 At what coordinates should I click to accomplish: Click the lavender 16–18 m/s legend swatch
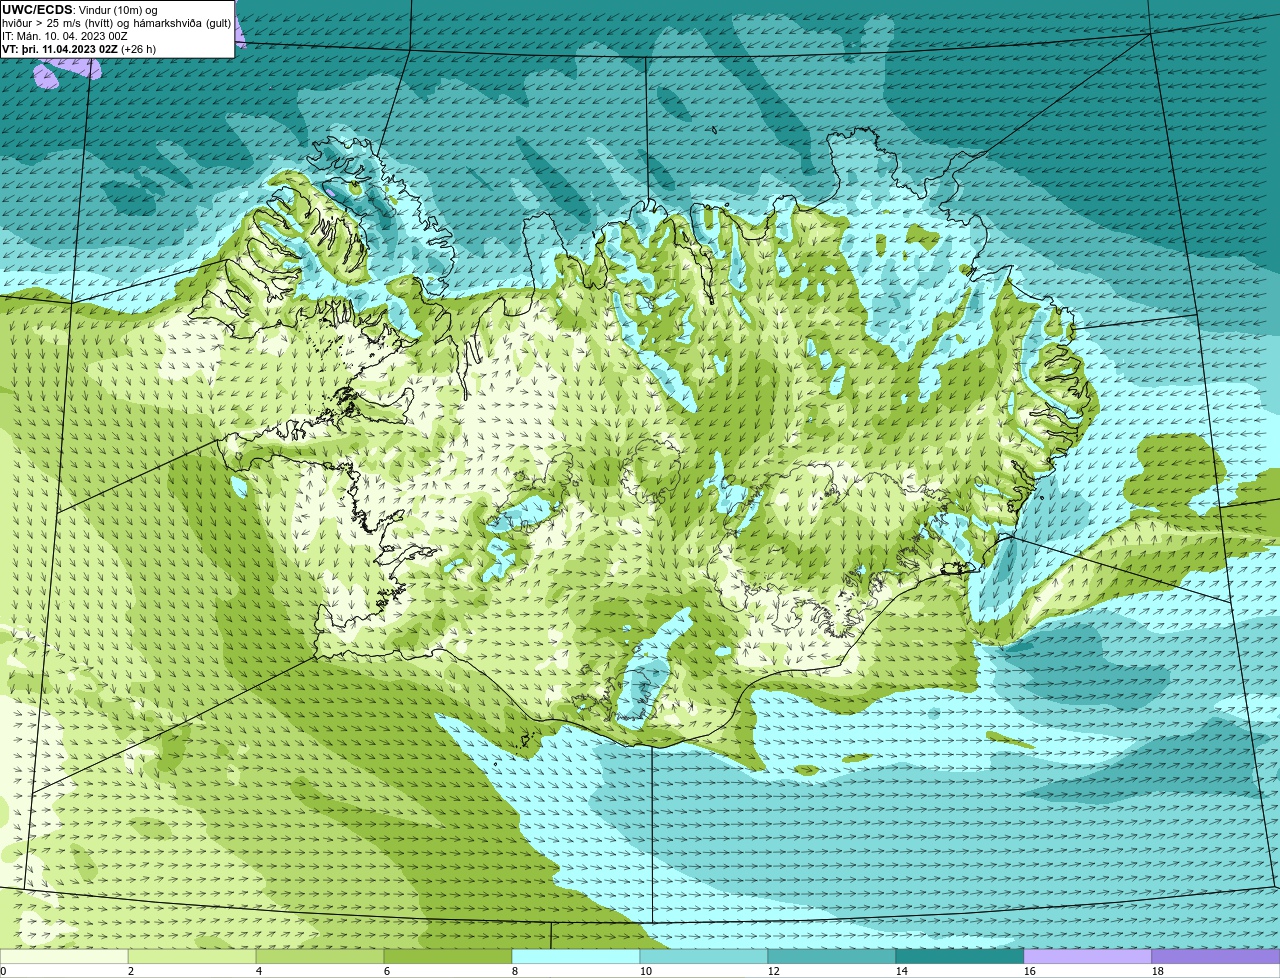point(1088,956)
